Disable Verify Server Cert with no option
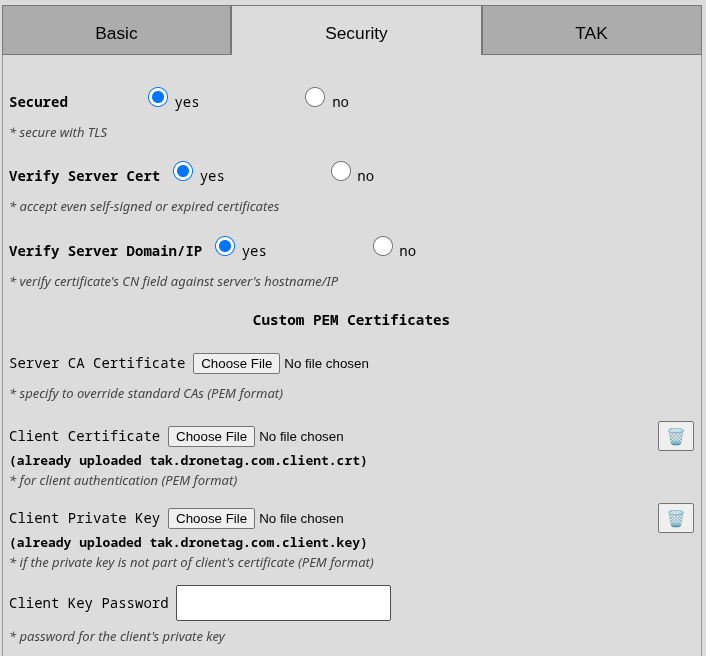Image resolution: width=706 pixels, height=656 pixels. [x=340, y=171]
